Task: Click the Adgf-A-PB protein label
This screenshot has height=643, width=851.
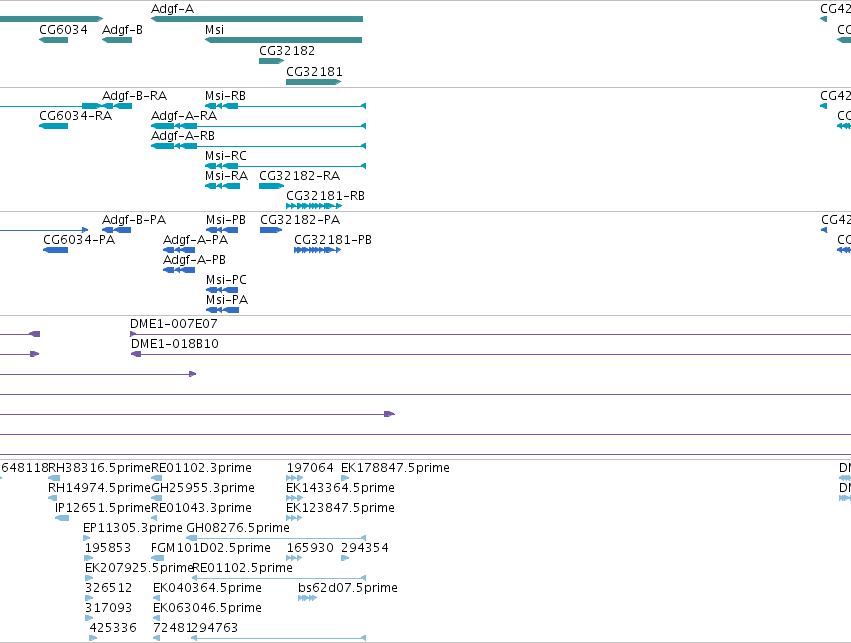Action: pyautogui.click(x=194, y=260)
